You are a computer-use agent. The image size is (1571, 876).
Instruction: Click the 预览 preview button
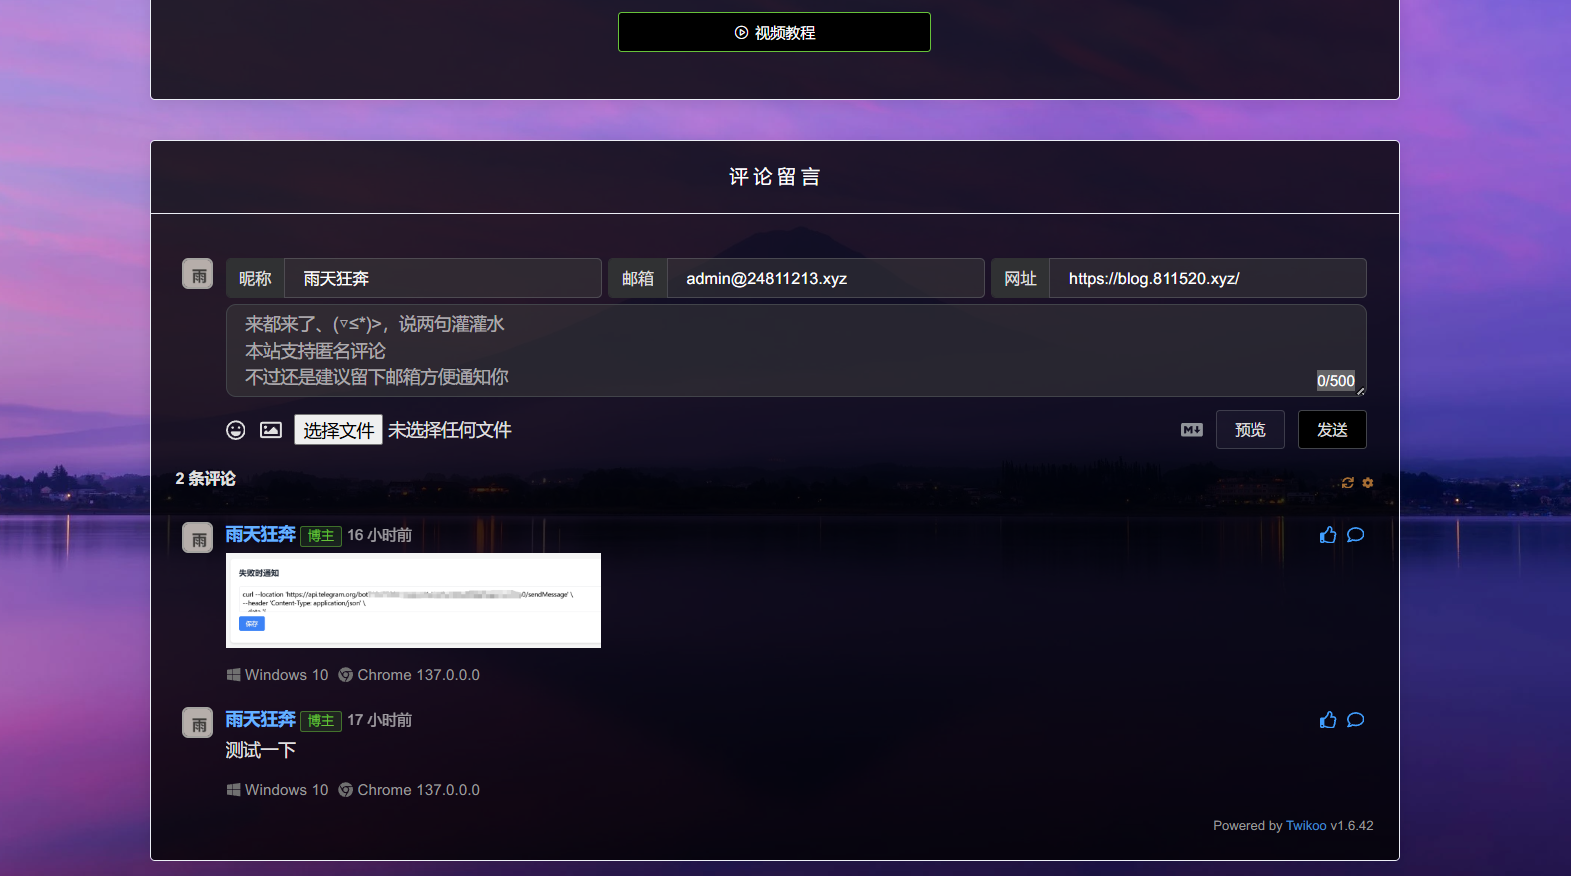pos(1250,430)
